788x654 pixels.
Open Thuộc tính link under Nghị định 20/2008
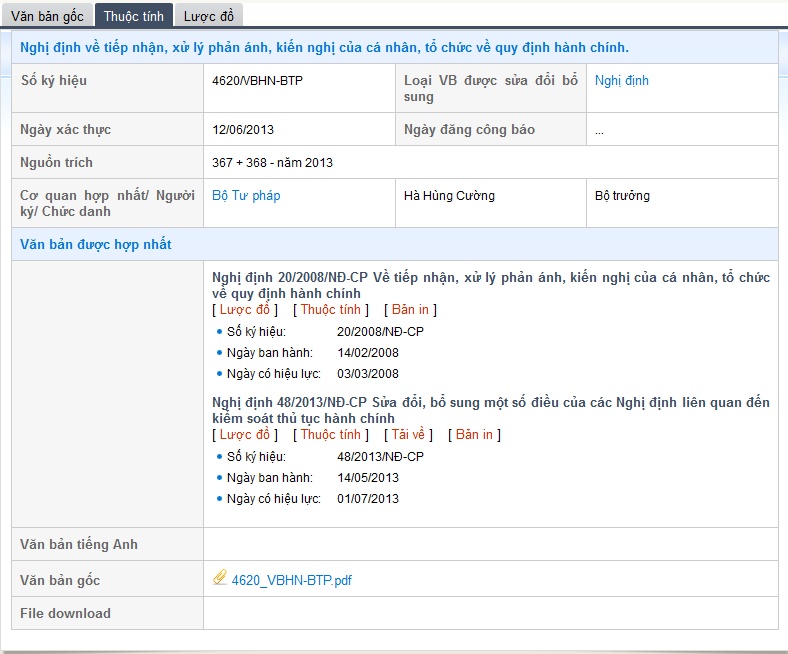click(x=330, y=310)
